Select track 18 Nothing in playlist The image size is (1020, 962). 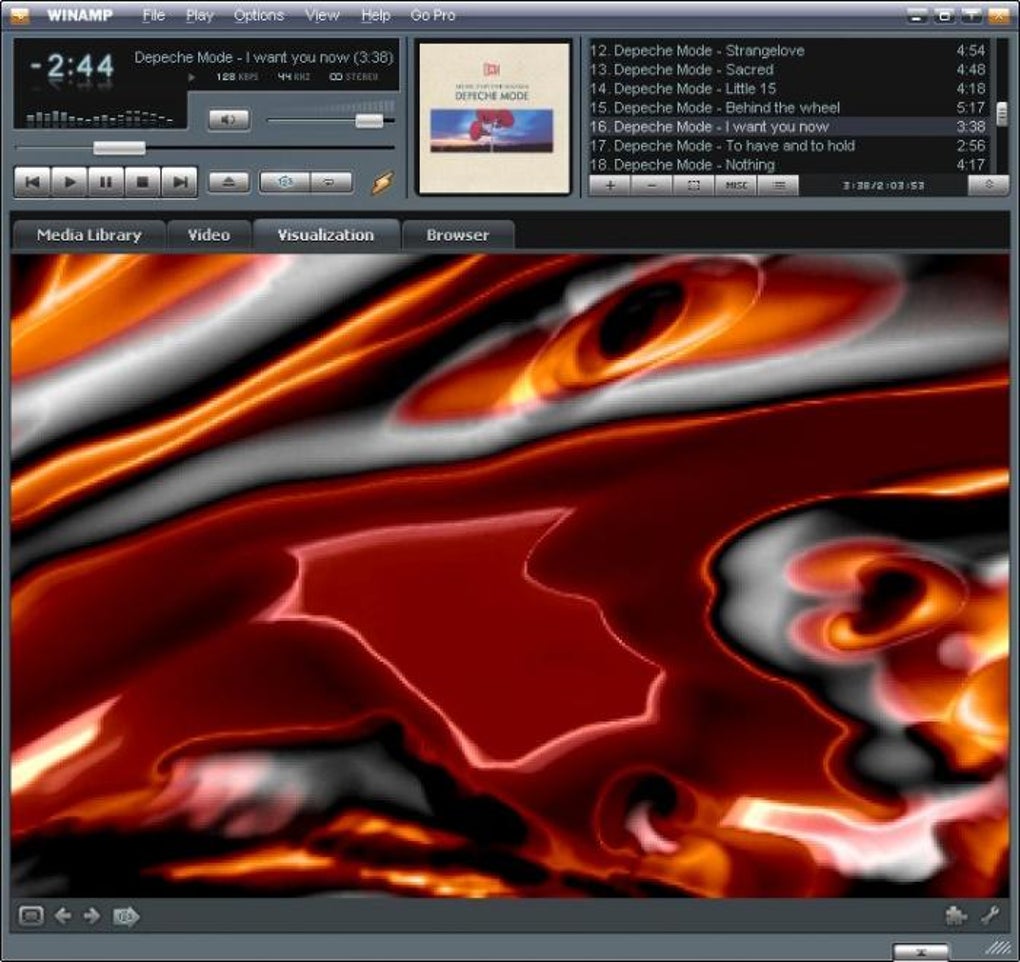click(788, 165)
